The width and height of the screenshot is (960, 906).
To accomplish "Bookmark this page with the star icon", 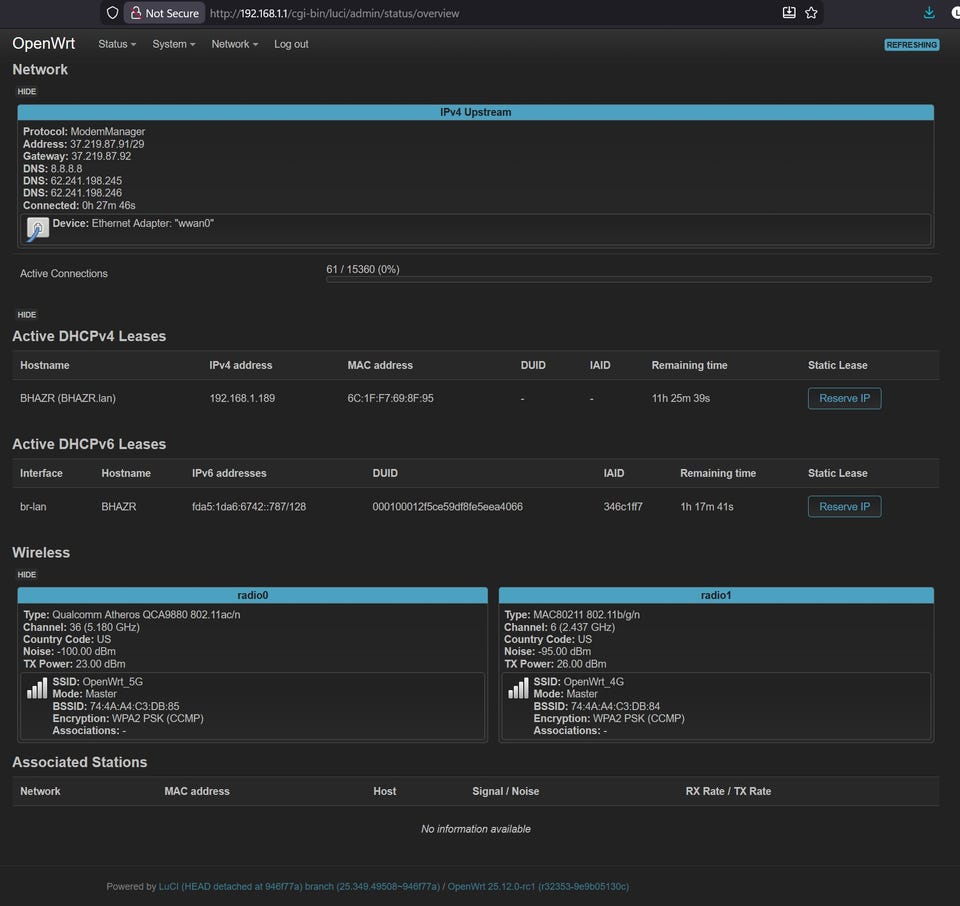I will (811, 13).
